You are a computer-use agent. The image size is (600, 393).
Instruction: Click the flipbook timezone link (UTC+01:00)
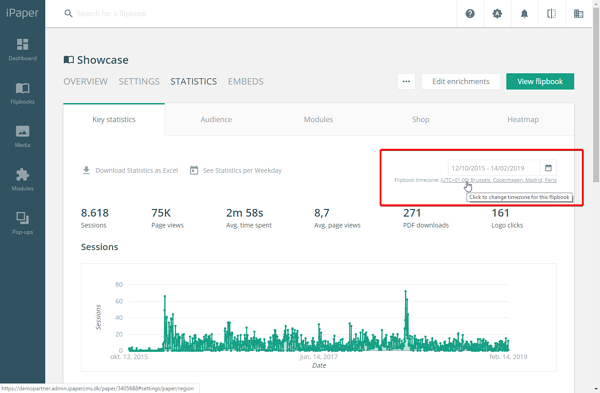pos(498,180)
